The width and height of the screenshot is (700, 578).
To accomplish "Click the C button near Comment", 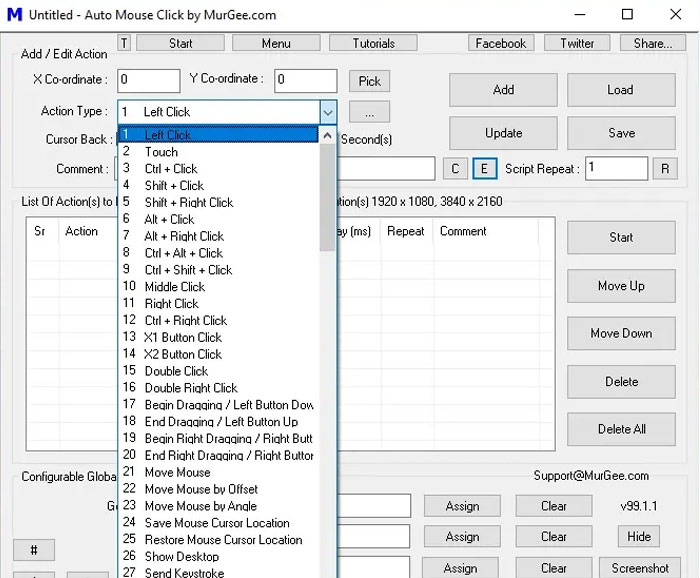I will pos(455,169).
